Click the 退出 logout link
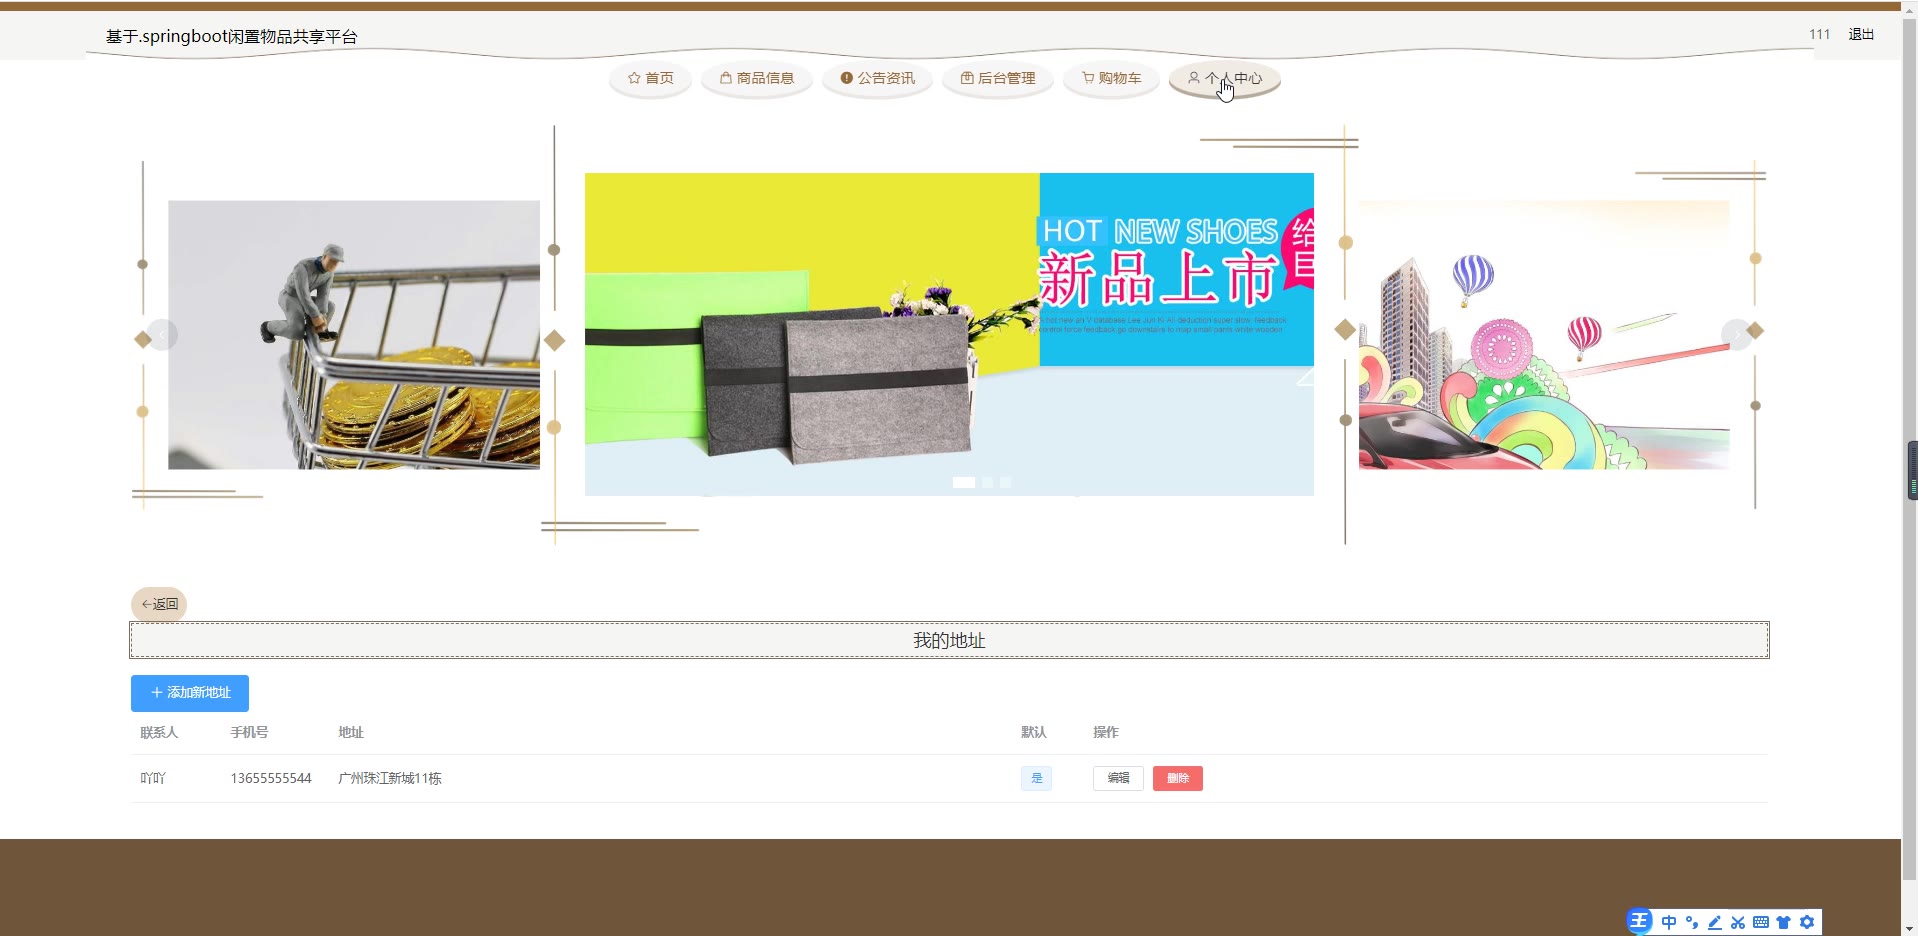Viewport: 1918px width, 936px height. (1861, 34)
